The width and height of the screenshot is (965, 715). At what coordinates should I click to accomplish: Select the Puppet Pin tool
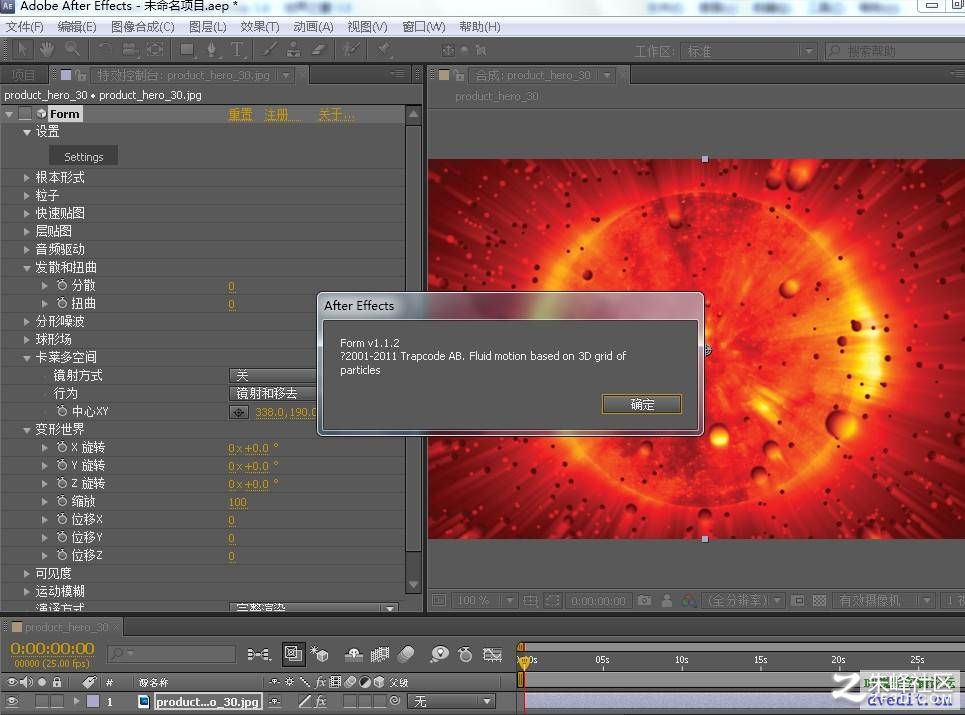pos(384,50)
